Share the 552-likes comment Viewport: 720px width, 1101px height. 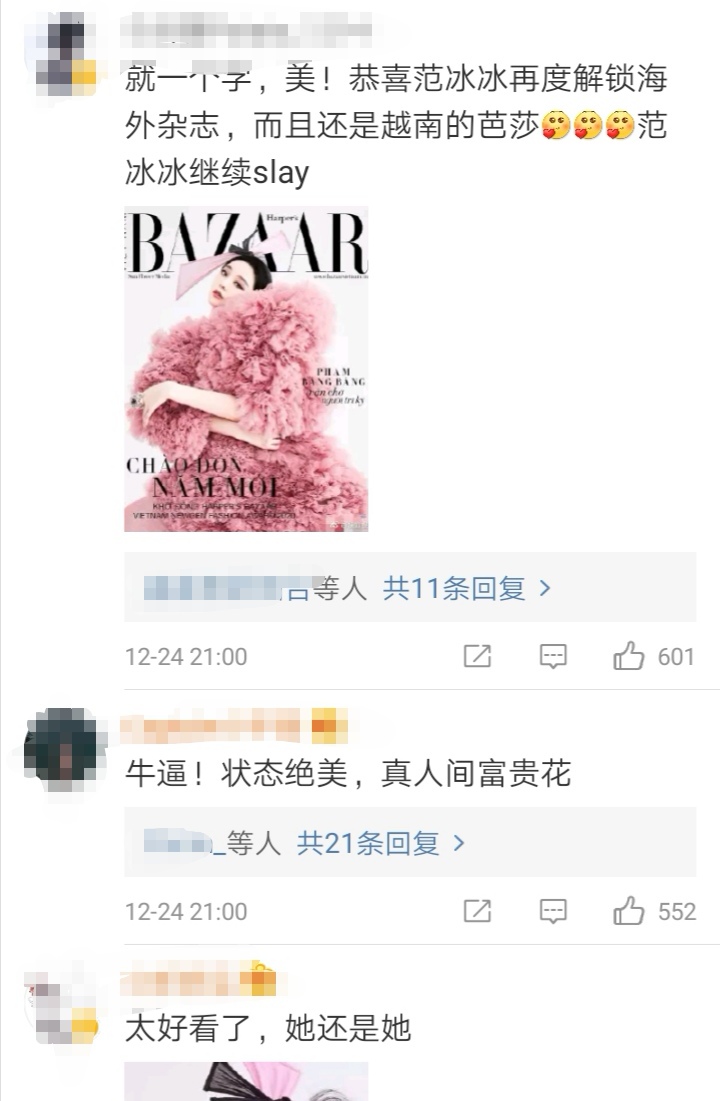(478, 911)
